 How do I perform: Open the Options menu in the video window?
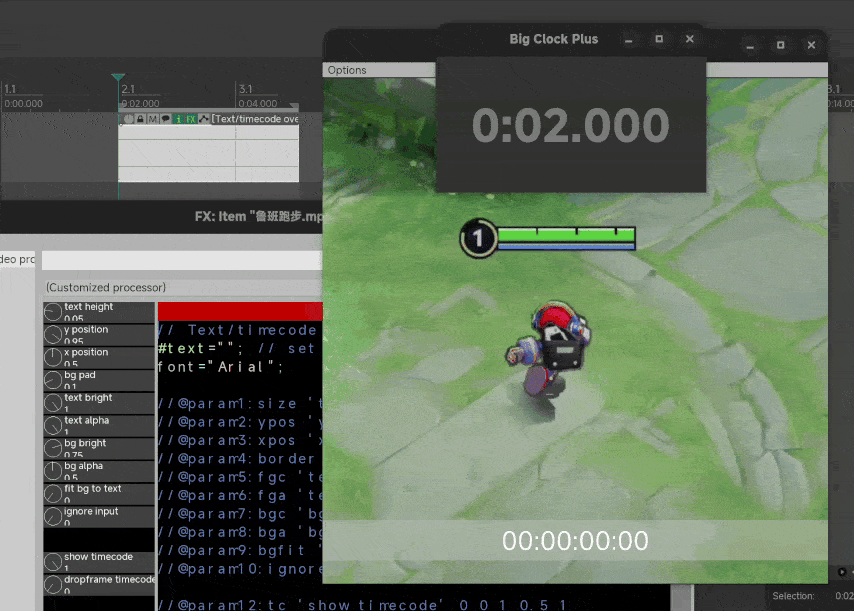pos(347,70)
